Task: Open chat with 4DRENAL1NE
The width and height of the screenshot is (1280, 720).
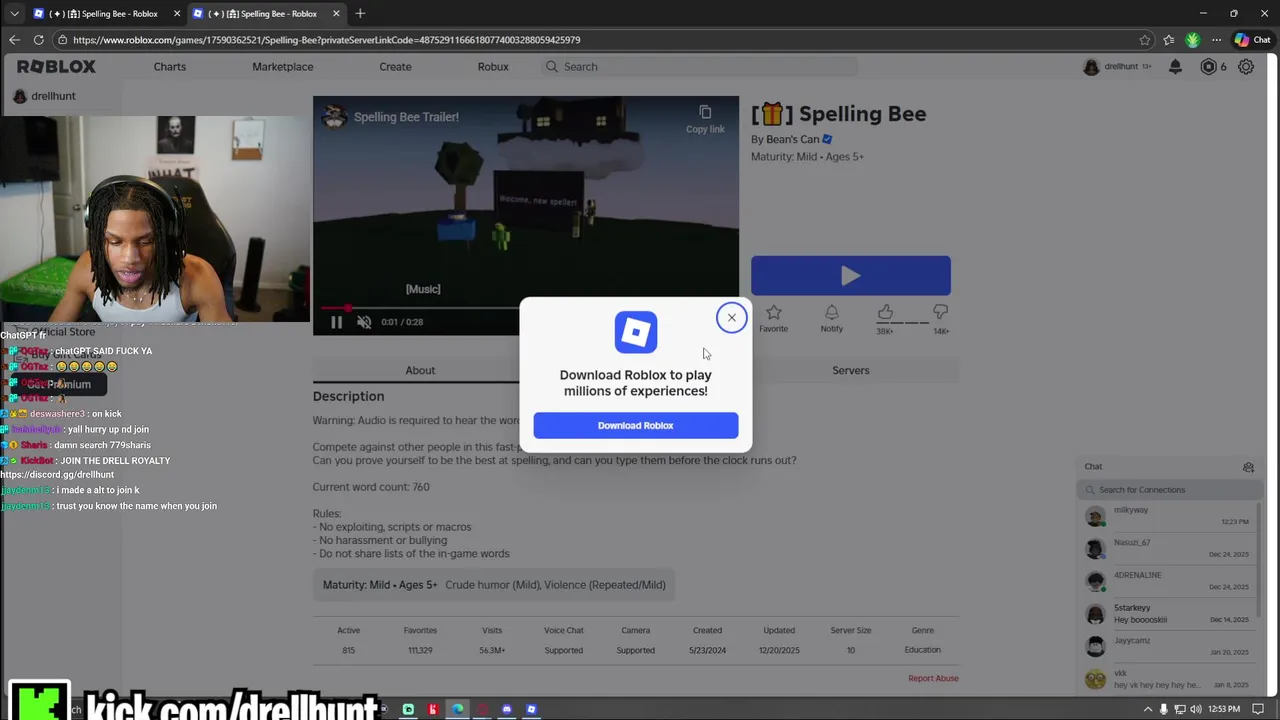Action: point(1168,581)
